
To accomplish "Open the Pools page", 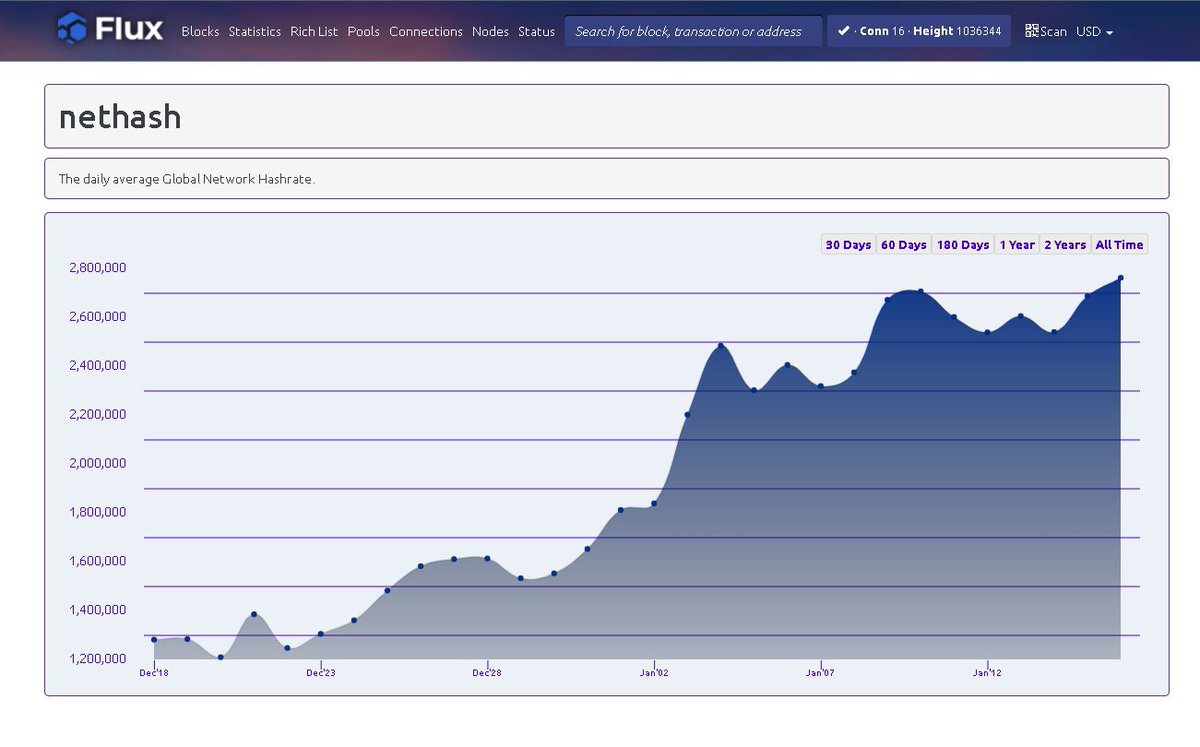I will 363,31.
